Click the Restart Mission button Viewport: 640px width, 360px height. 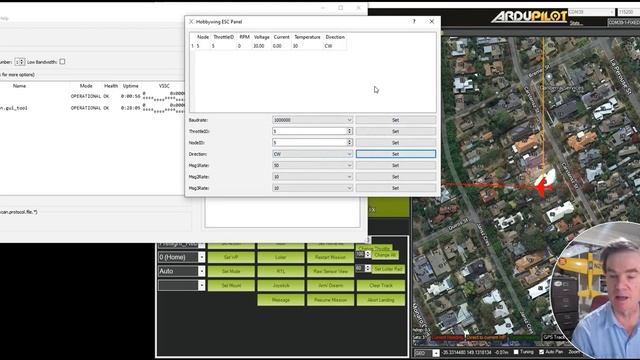point(330,257)
